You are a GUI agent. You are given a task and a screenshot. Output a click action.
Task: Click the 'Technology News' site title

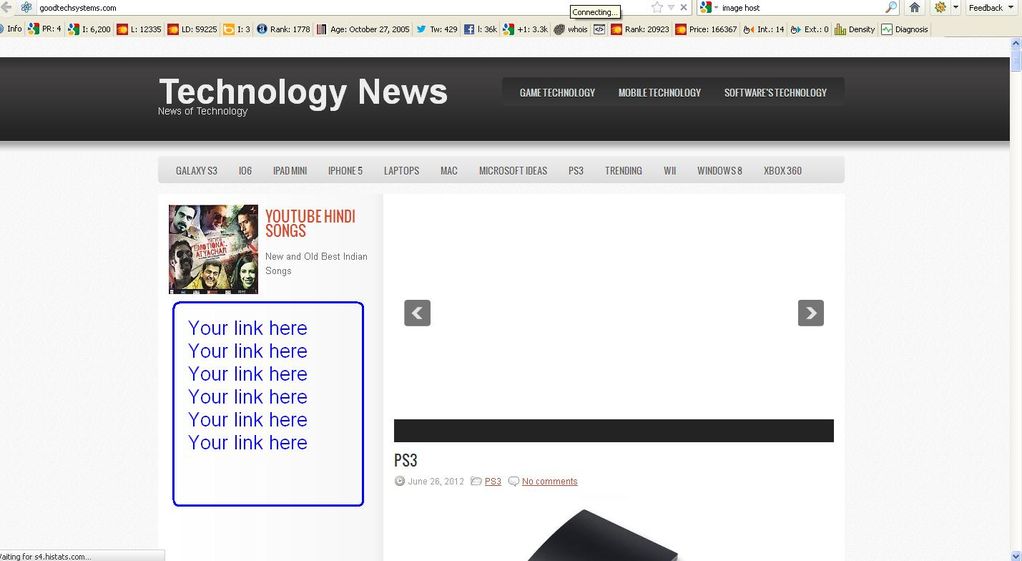pyautogui.click(x=303, y=91)
